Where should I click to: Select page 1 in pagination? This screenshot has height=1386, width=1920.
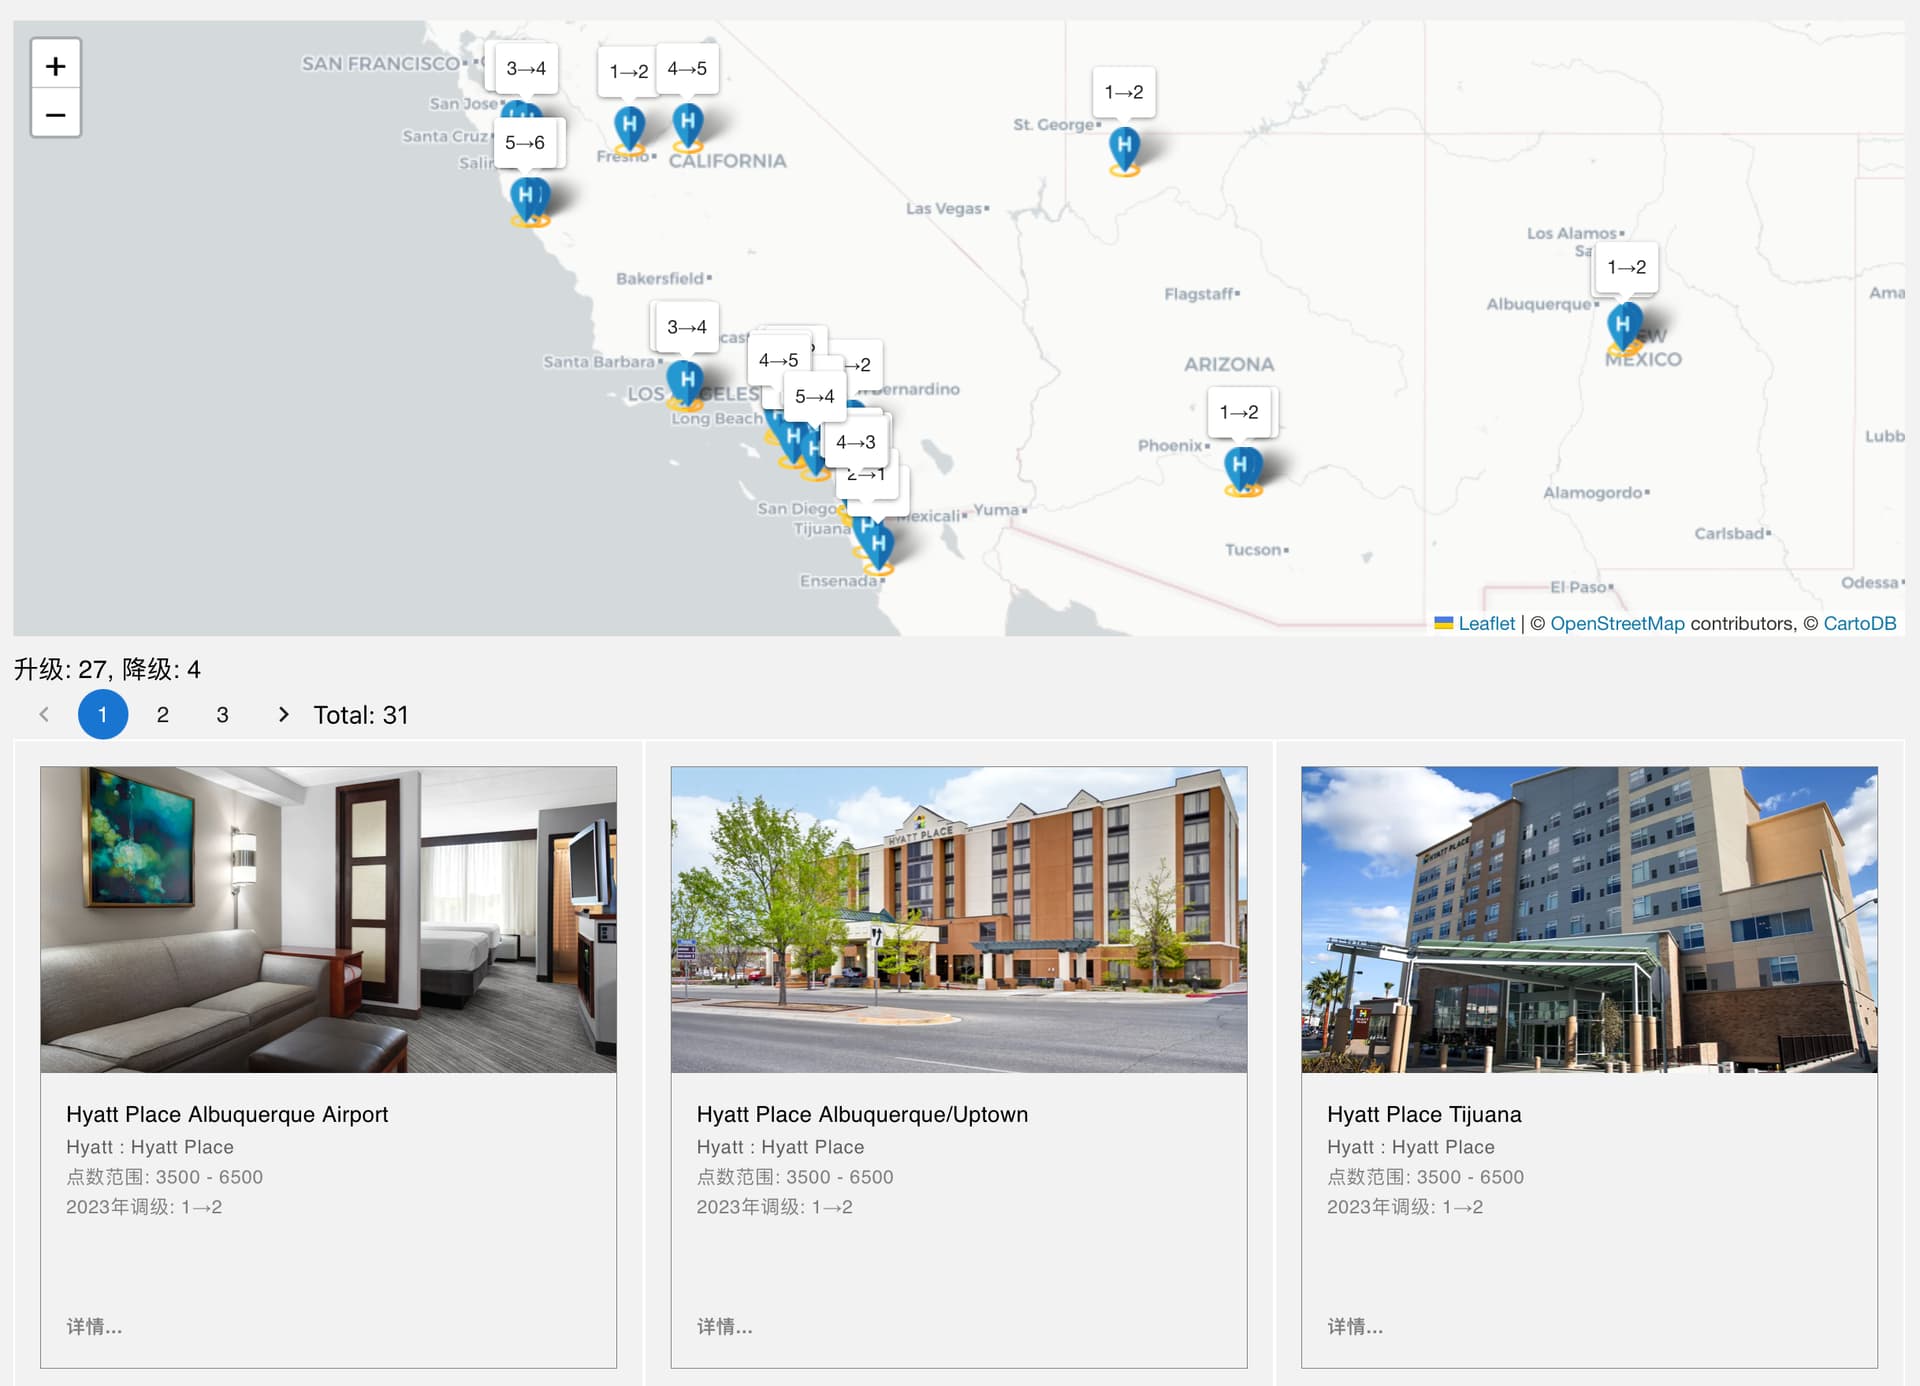[x=103, y=714]
